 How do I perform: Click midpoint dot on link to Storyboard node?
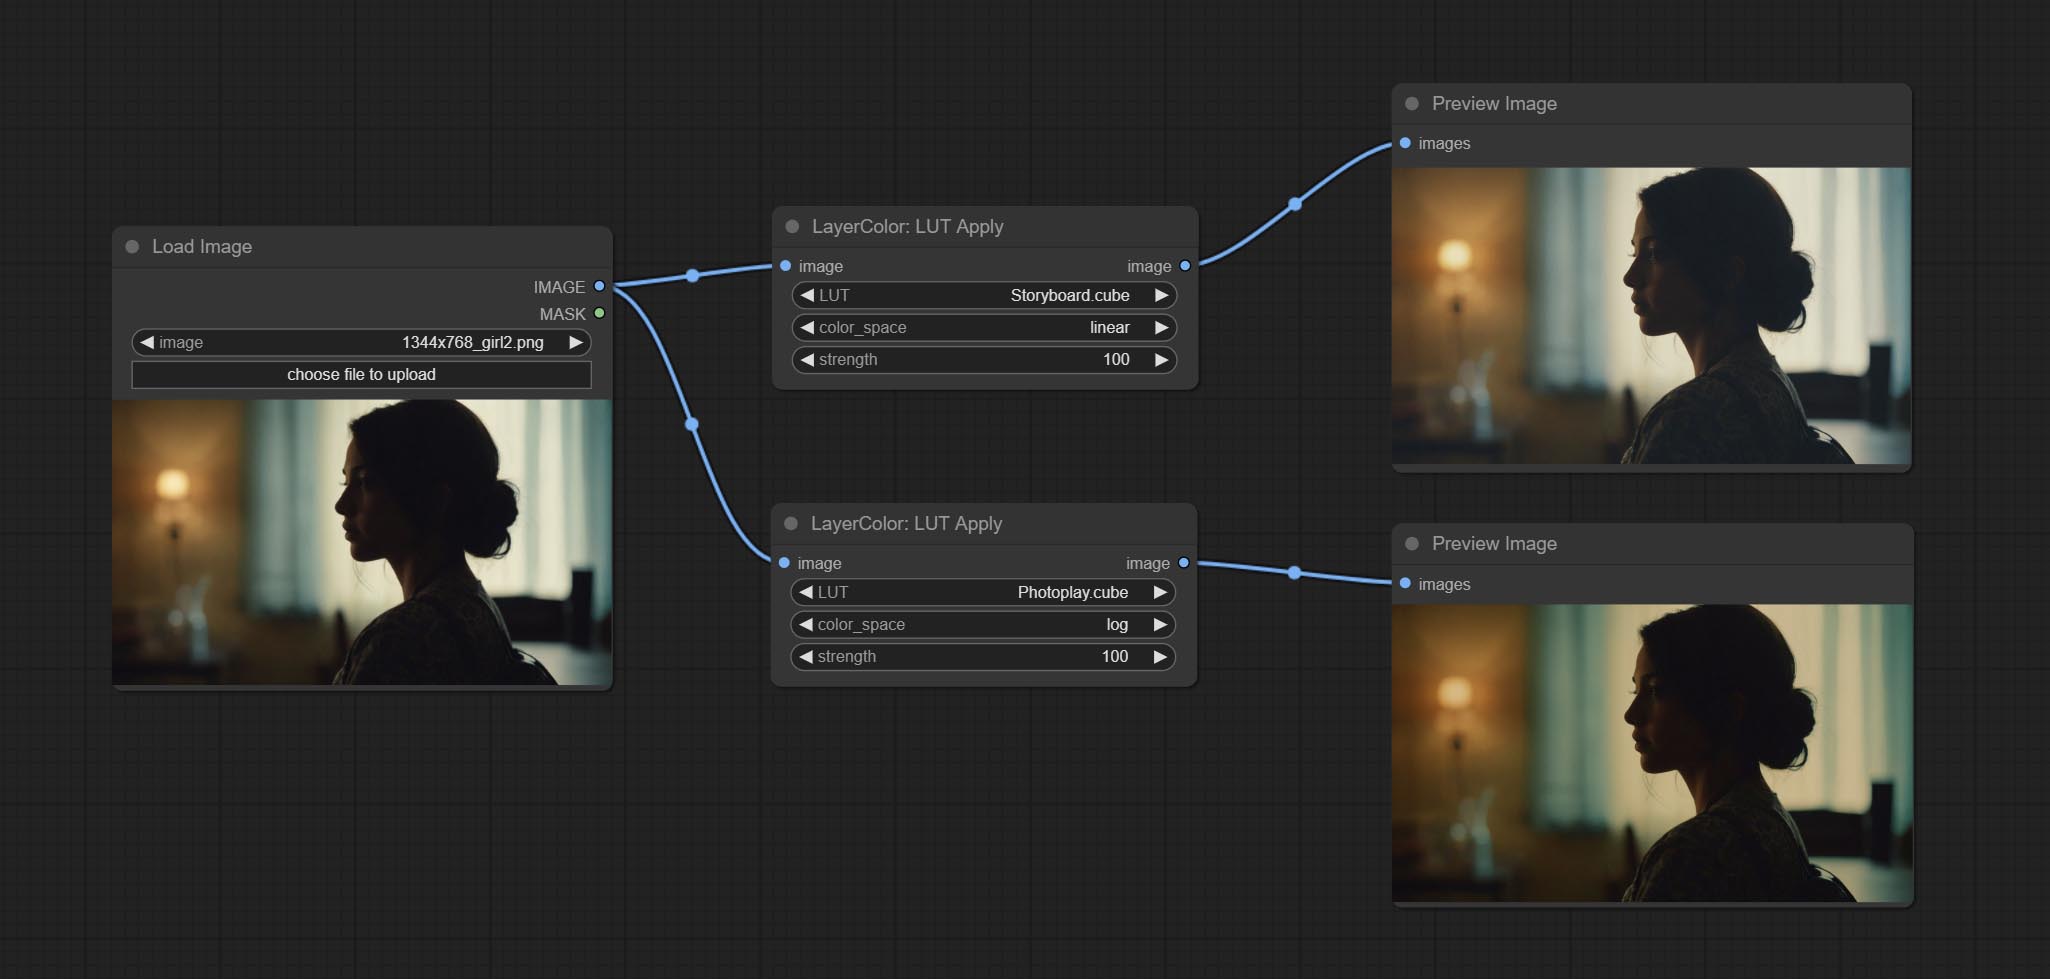(692, 275)
